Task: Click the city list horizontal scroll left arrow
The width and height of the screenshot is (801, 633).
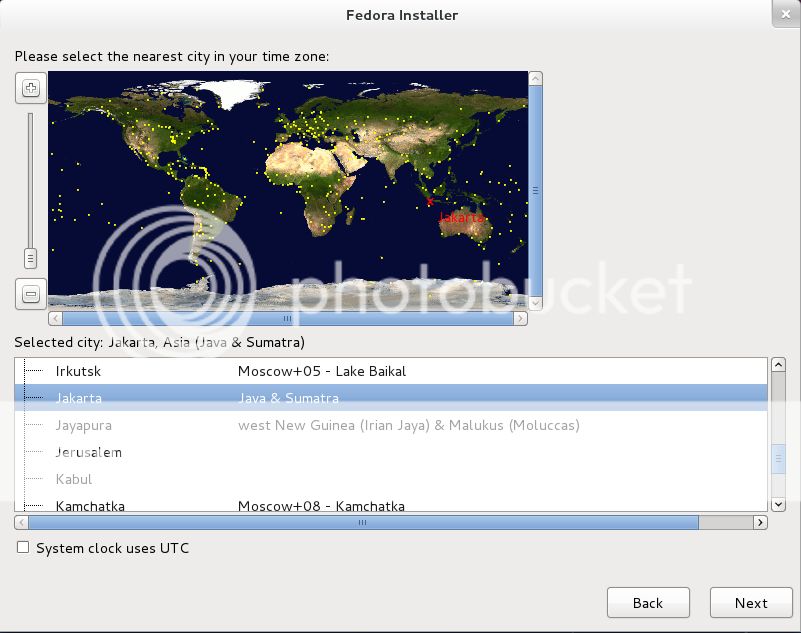Action: point(21,522)
